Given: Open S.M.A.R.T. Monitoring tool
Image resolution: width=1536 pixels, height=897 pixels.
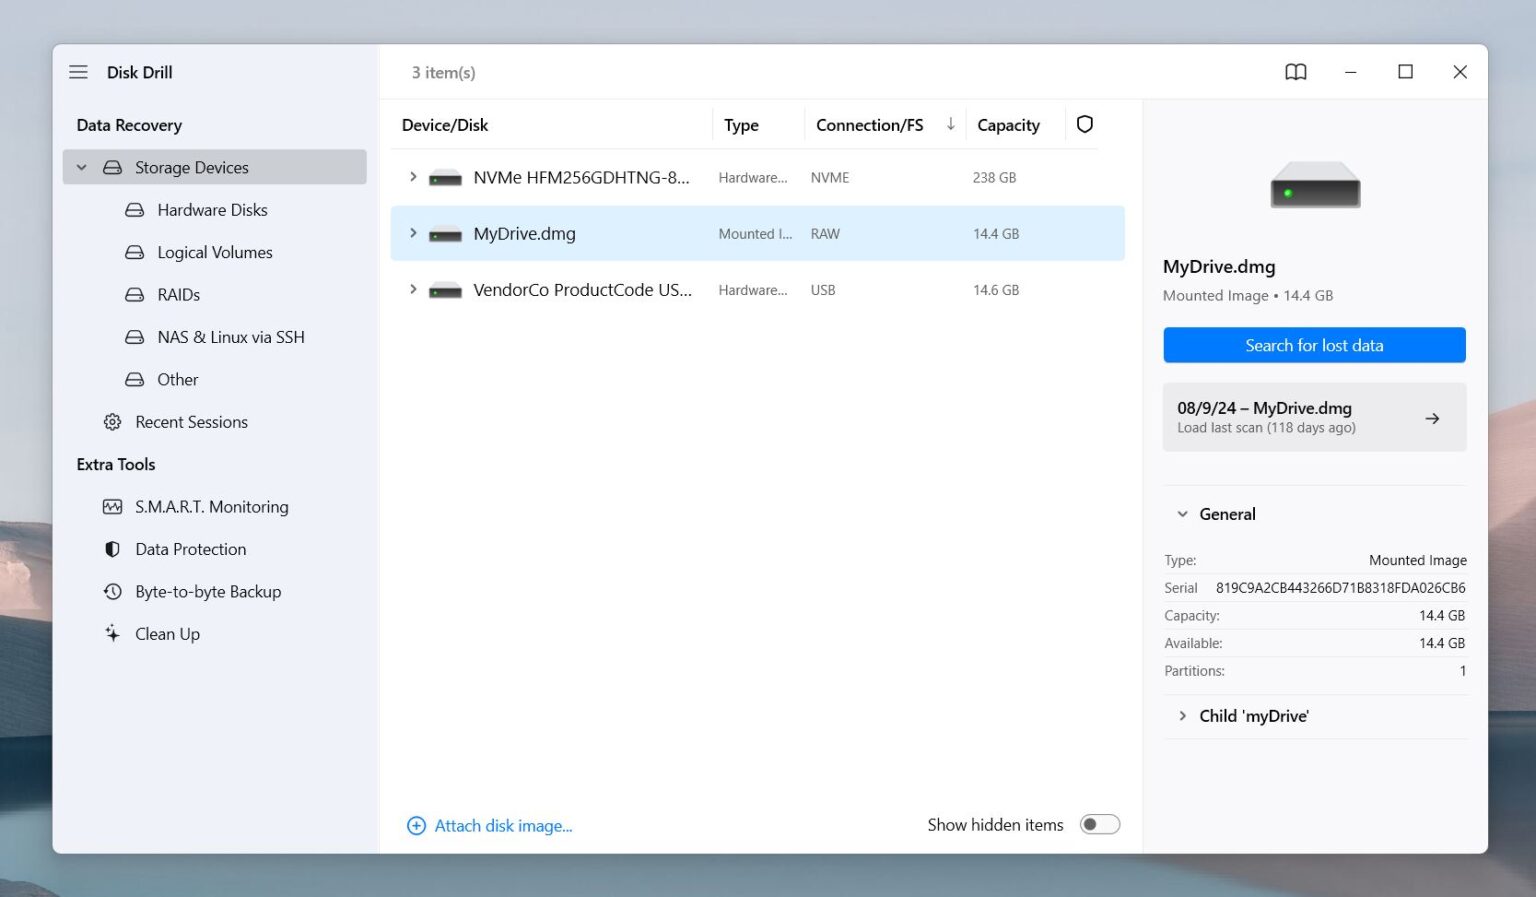Looking at the screenshot, I should click(x=211, y=506).
